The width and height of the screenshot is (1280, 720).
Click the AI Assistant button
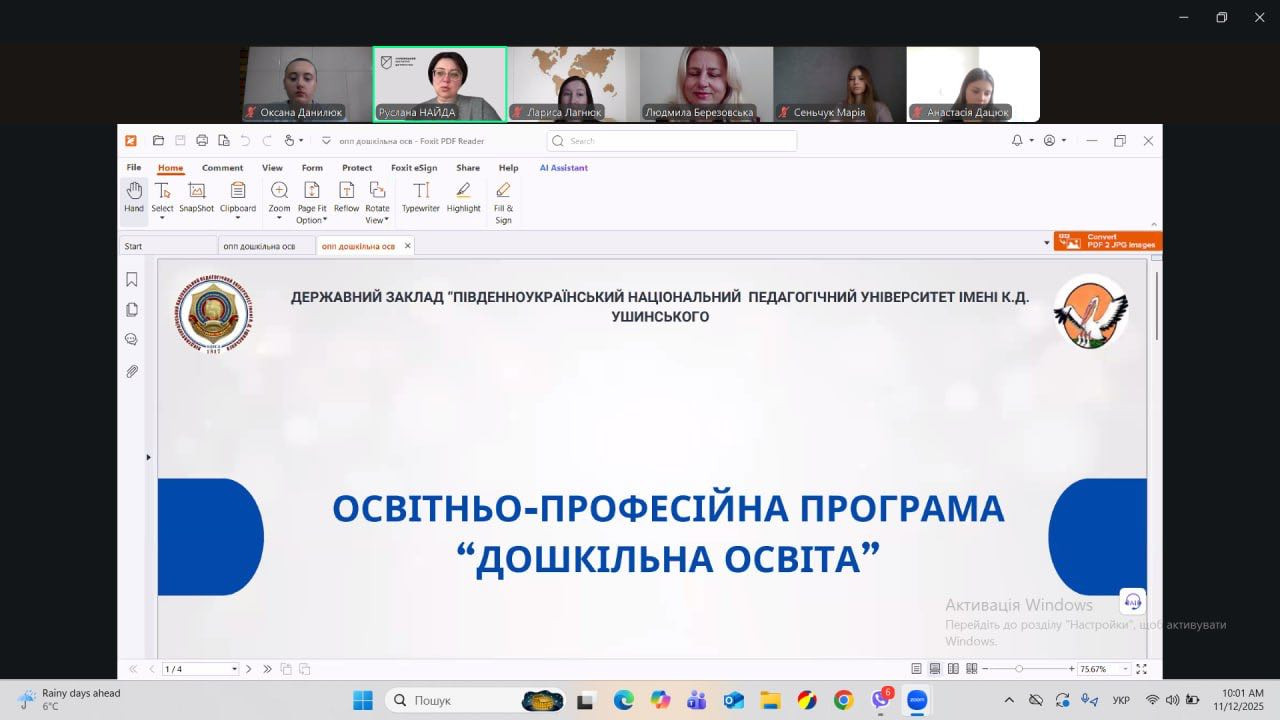point(563,168)
